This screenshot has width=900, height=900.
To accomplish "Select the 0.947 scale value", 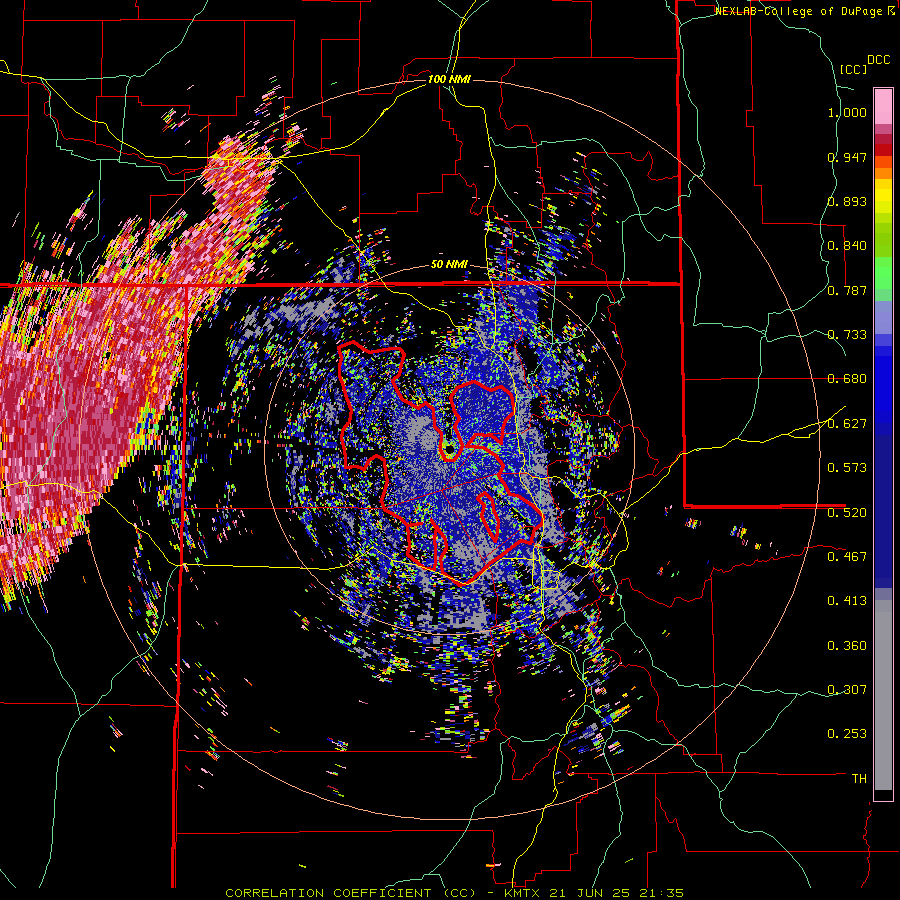I will click(x=847, y=157).
